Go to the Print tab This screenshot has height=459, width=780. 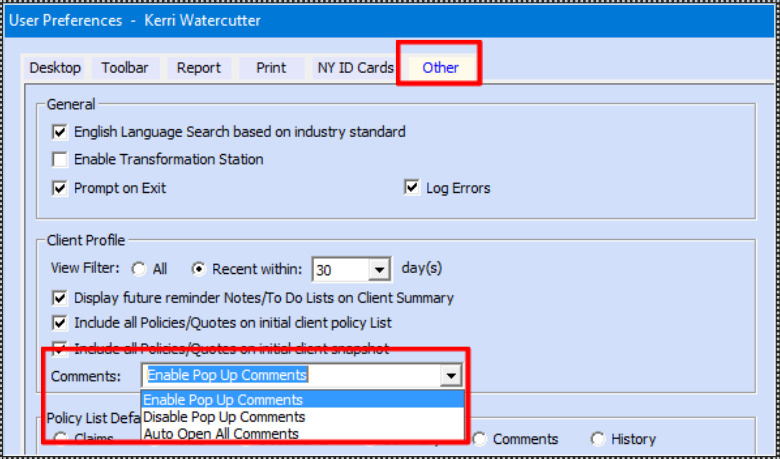click(x=271, y=68)
